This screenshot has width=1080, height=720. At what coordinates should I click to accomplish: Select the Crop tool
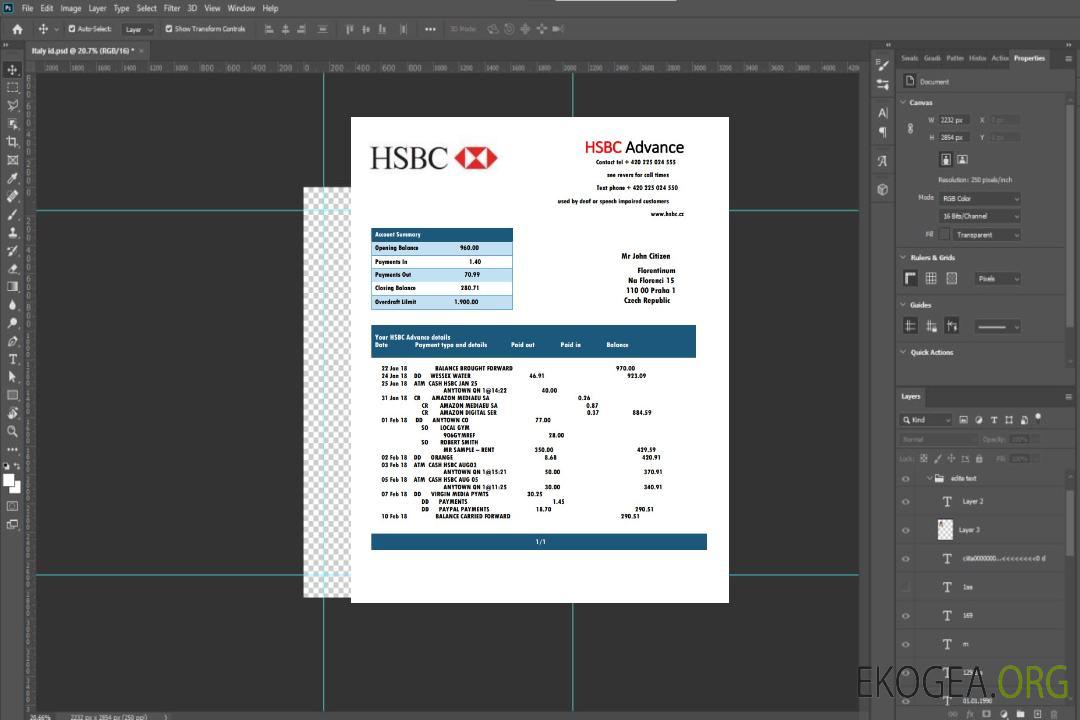12,142
